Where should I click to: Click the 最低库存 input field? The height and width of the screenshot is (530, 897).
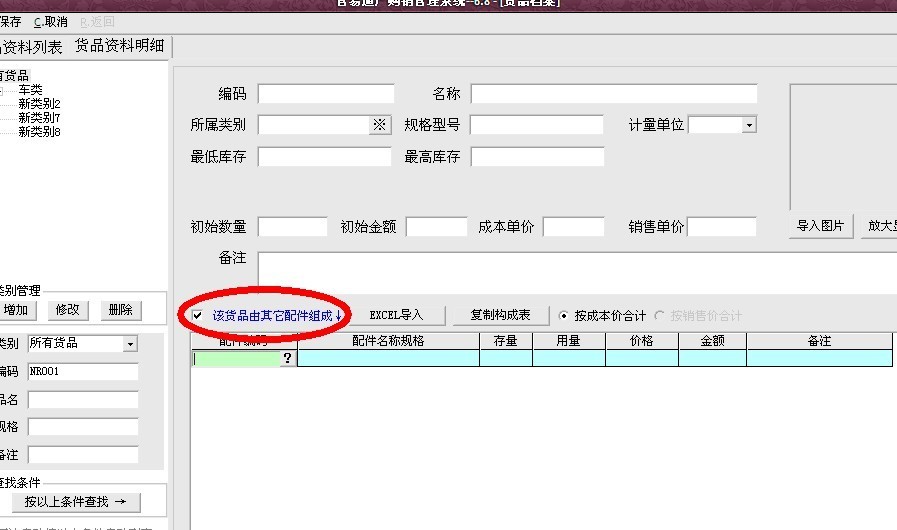coord(324,156)
